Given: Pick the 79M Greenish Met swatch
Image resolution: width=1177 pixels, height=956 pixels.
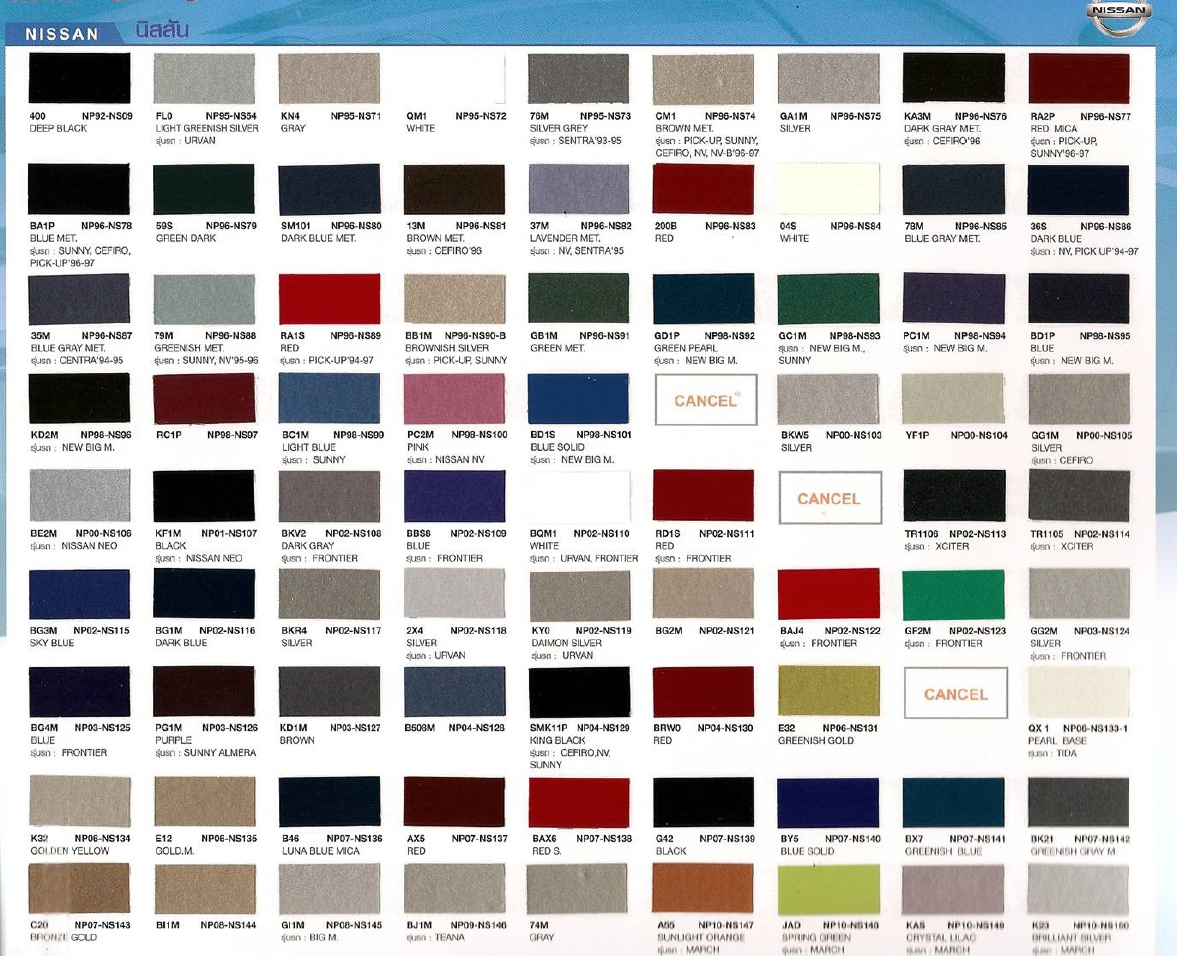Looking at the screenshot, I should 204,299.
